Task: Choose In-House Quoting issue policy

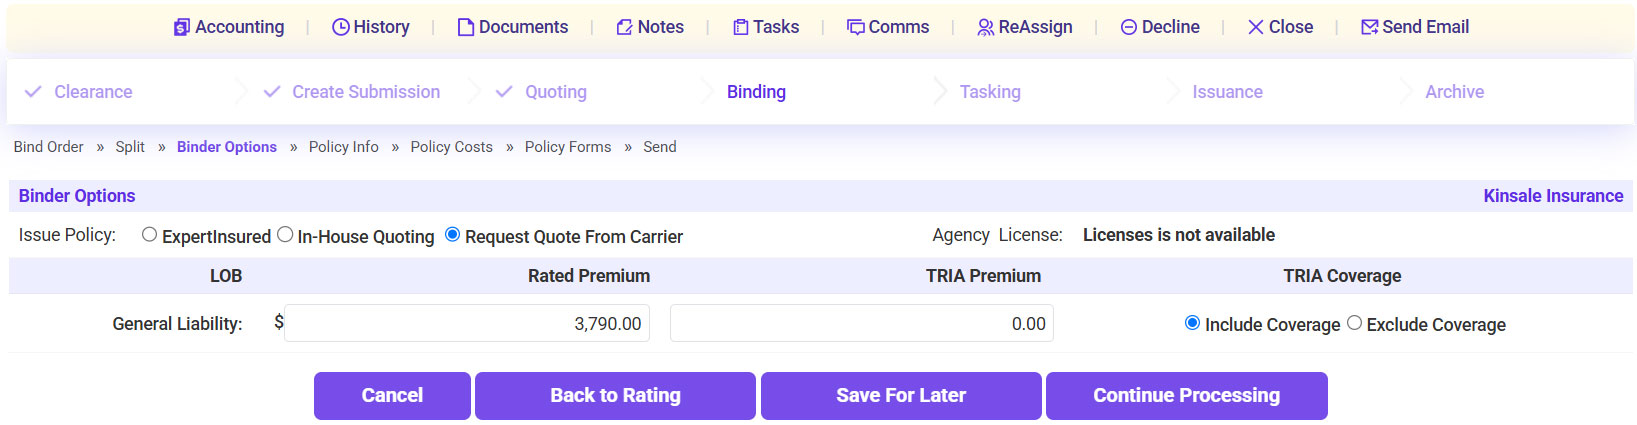Action: [285, 234]
